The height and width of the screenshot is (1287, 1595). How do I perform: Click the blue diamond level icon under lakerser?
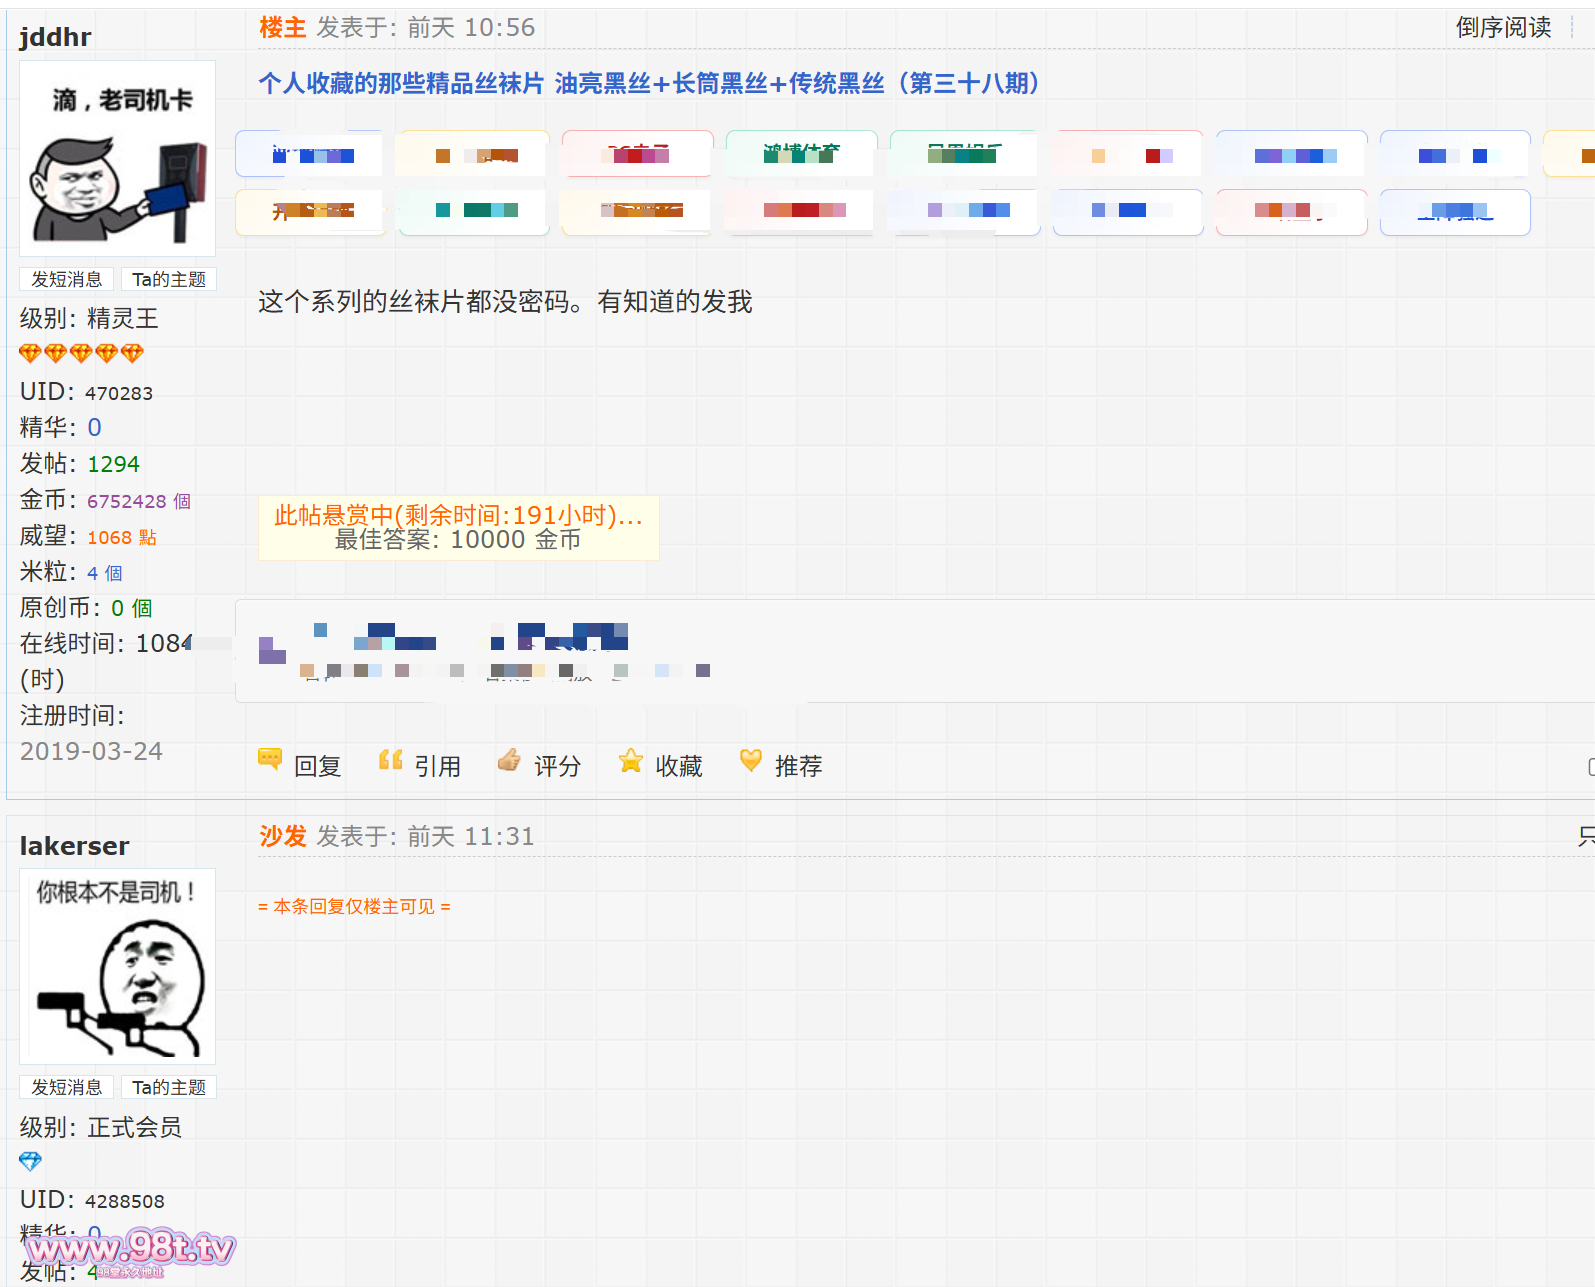tap(30, 1161)
